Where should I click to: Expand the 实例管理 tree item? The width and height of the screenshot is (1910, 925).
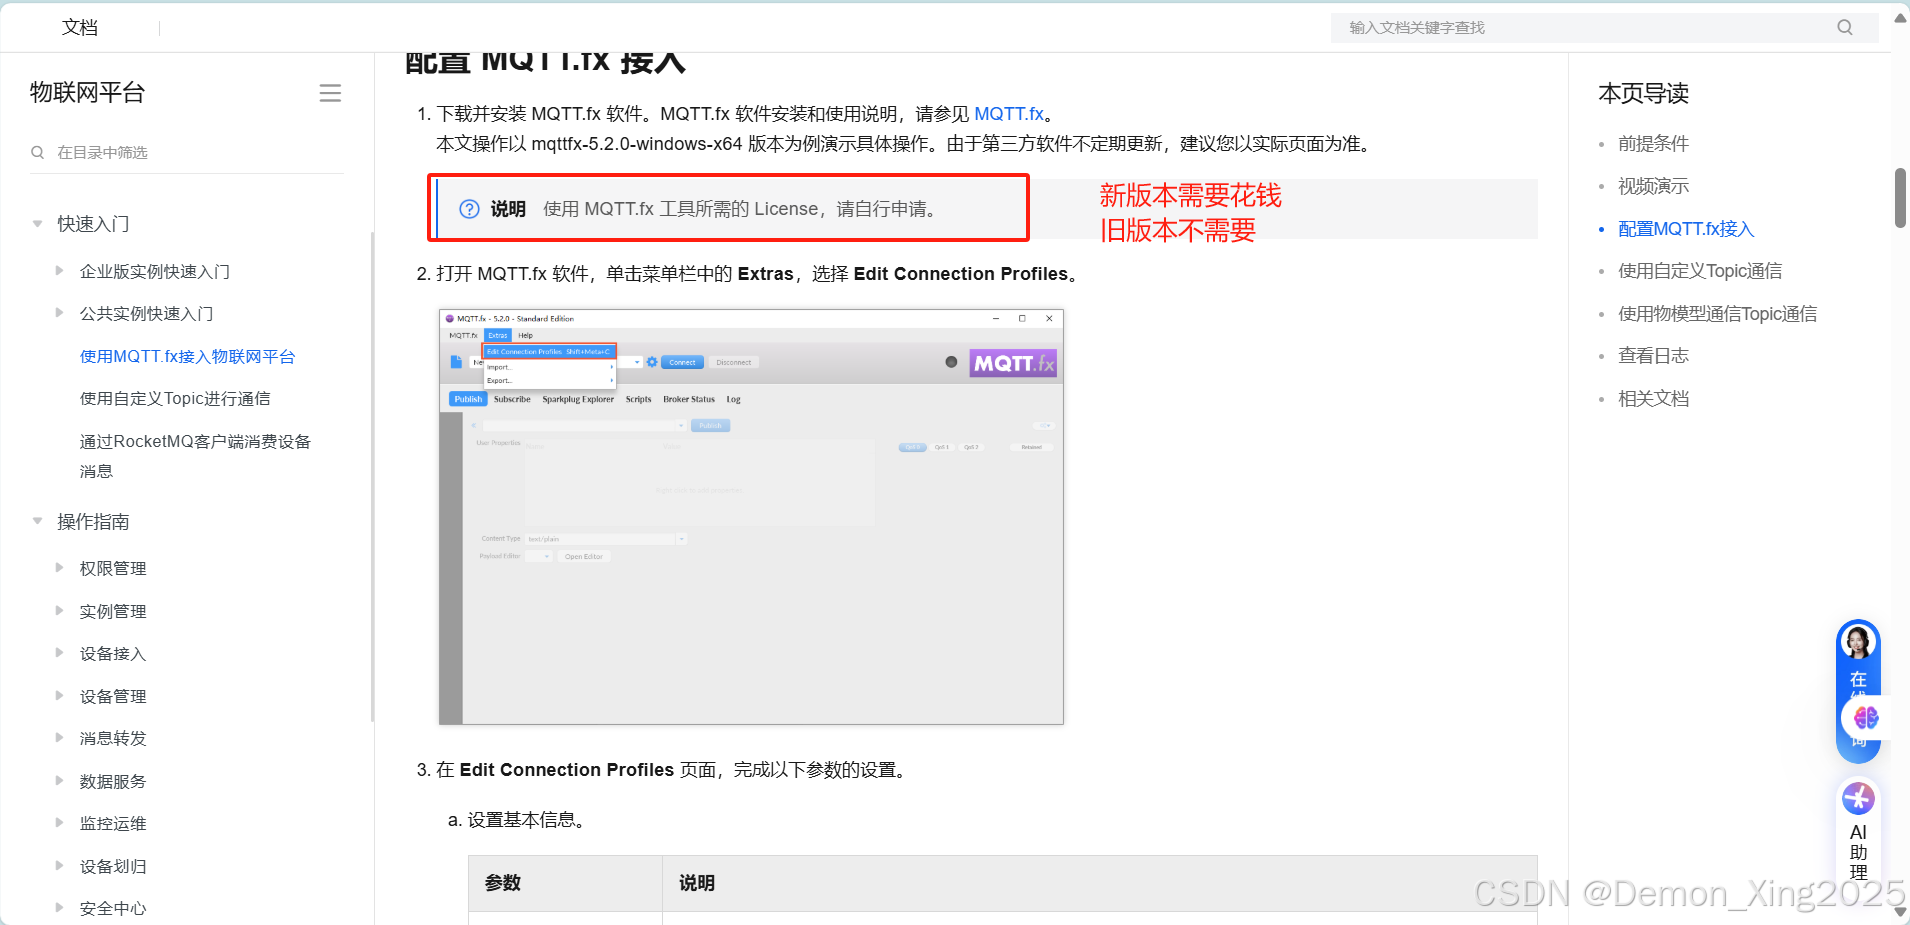click(x=59, y=610)
